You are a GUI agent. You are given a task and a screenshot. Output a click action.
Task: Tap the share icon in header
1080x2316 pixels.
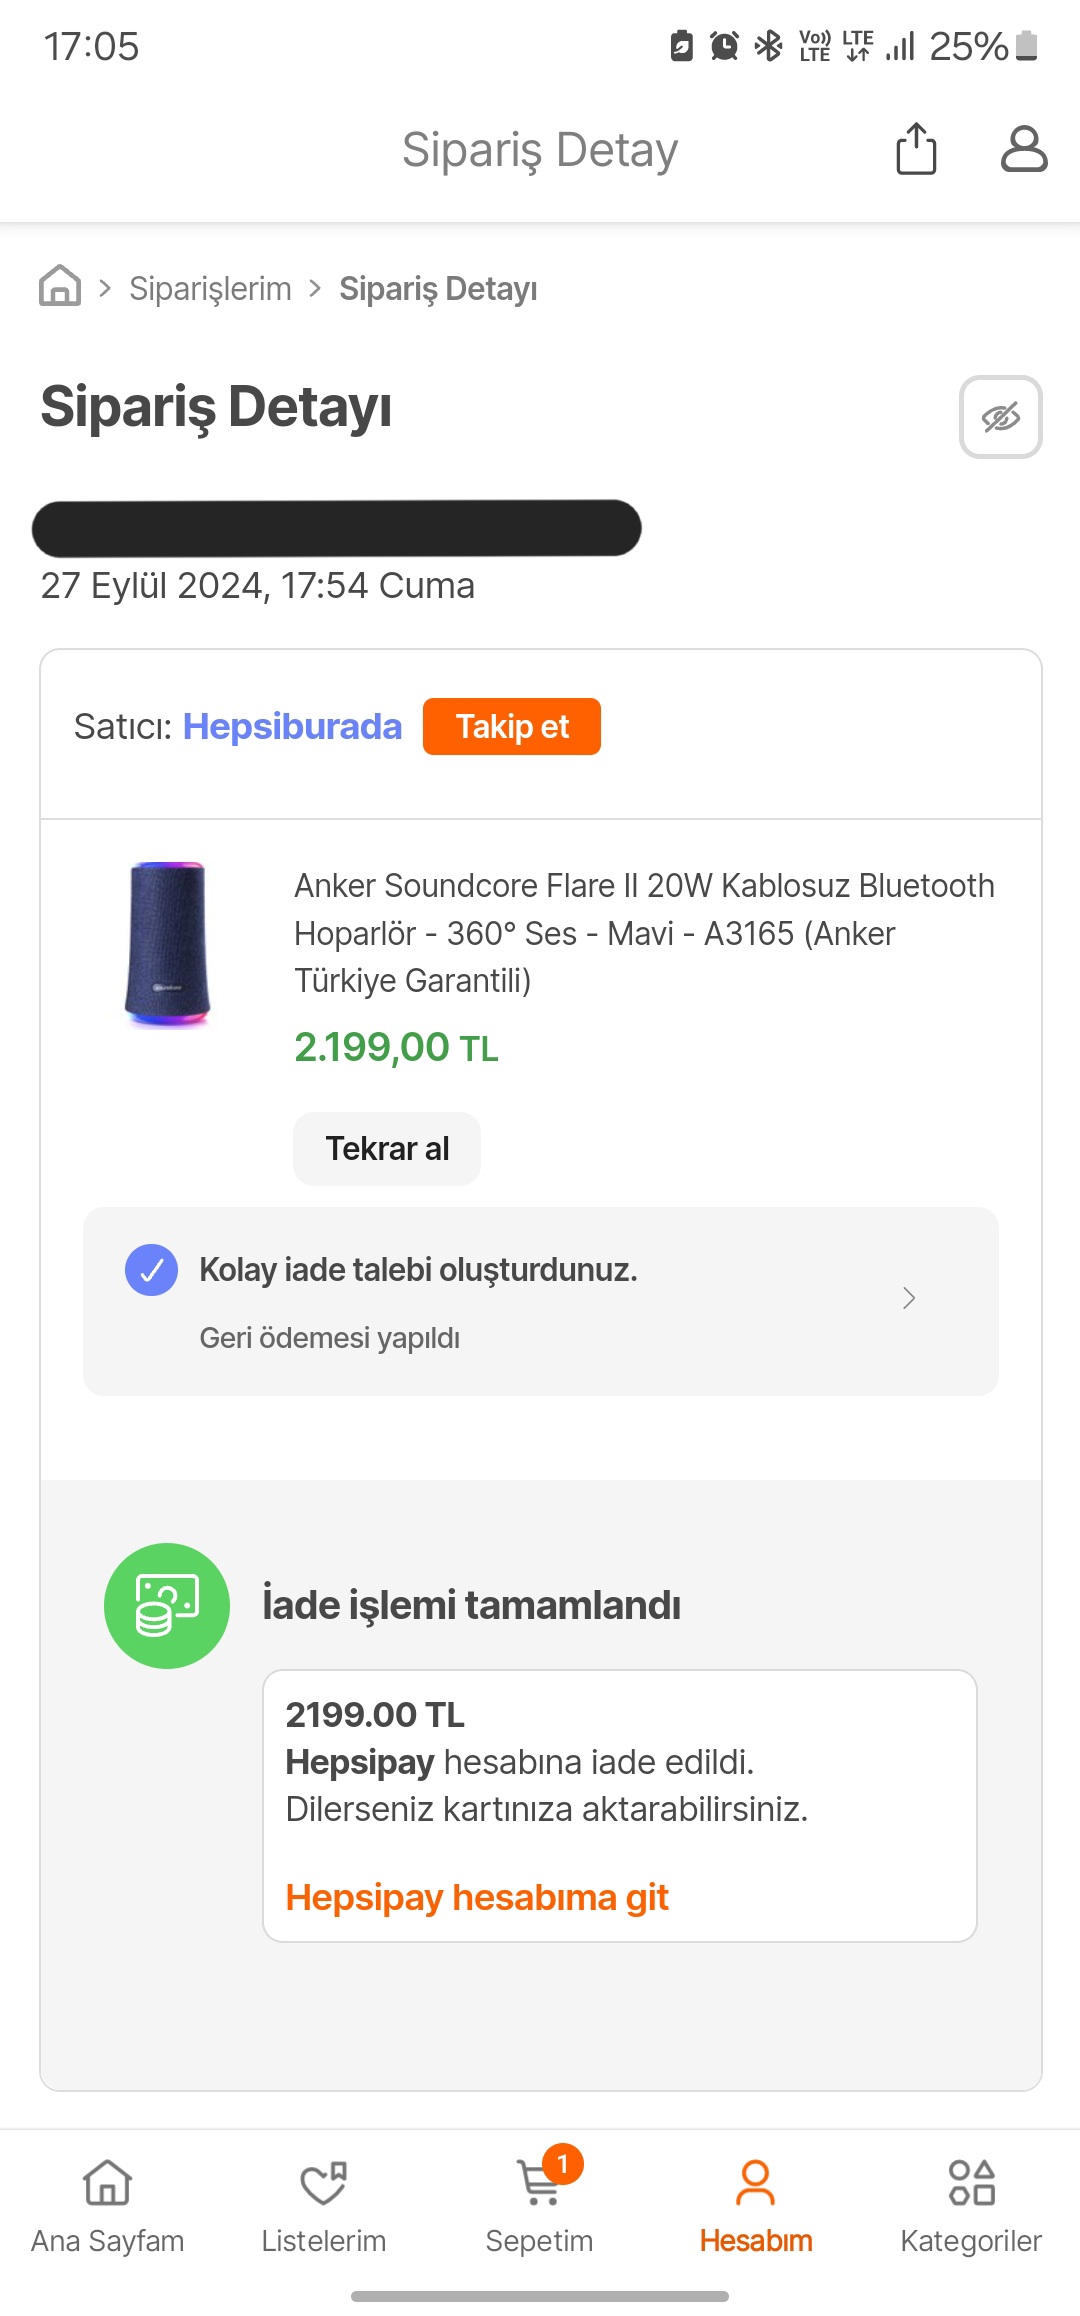(915, 150)
